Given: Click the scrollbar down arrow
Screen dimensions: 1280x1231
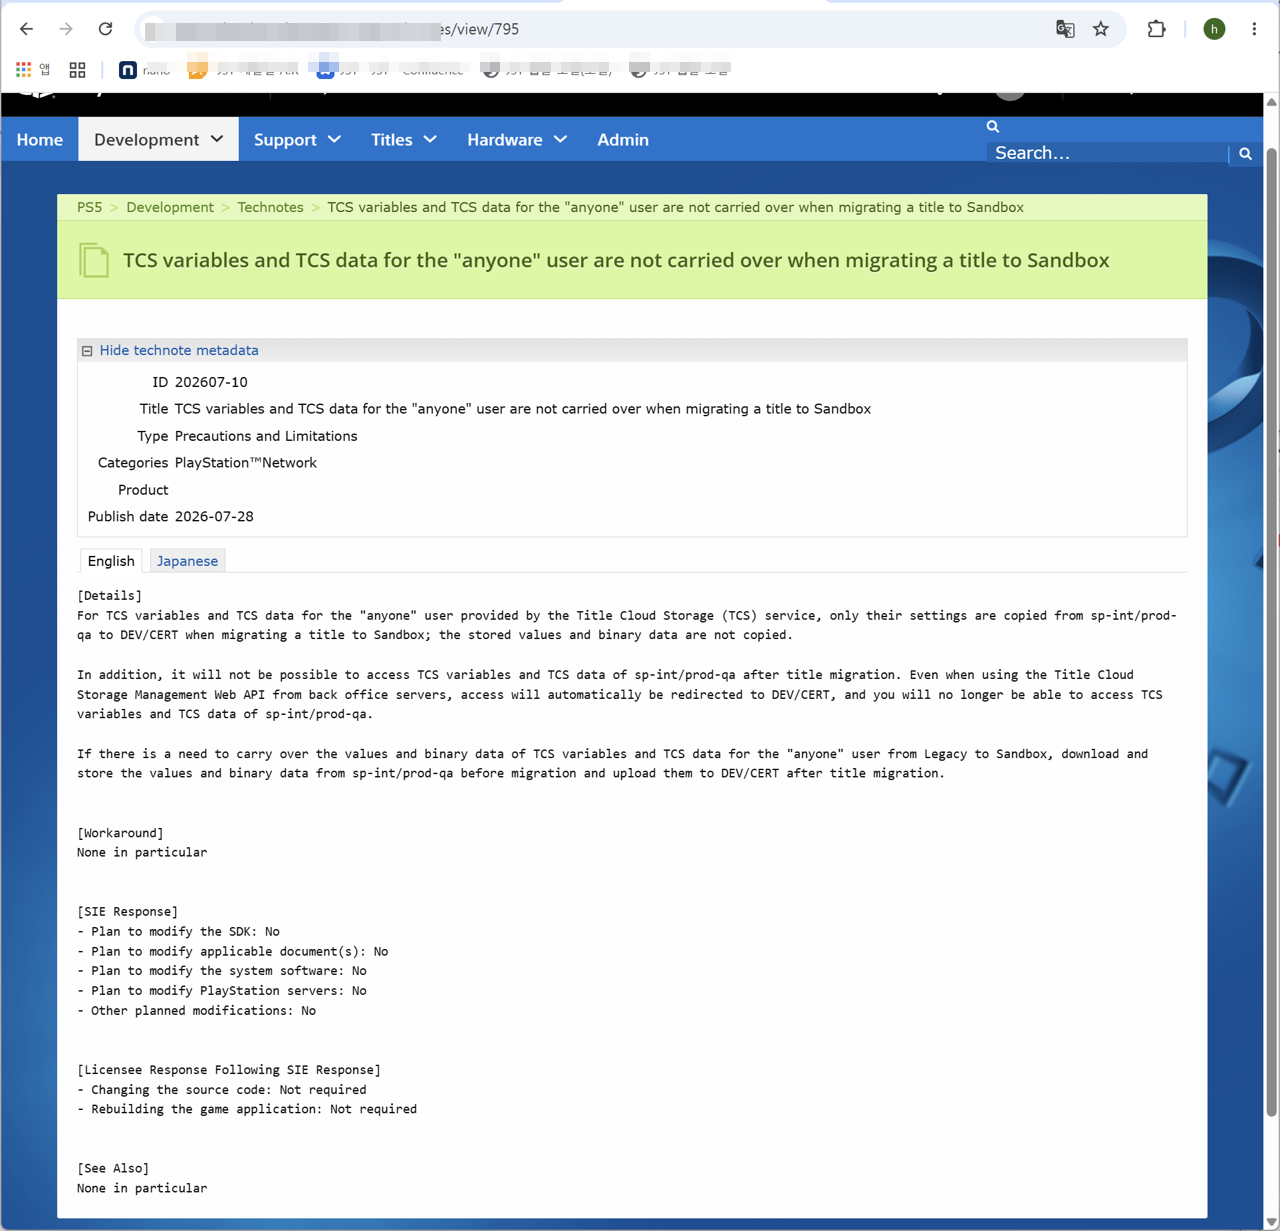Looking at the screenshot, I should click(x=1272, y=1222).
